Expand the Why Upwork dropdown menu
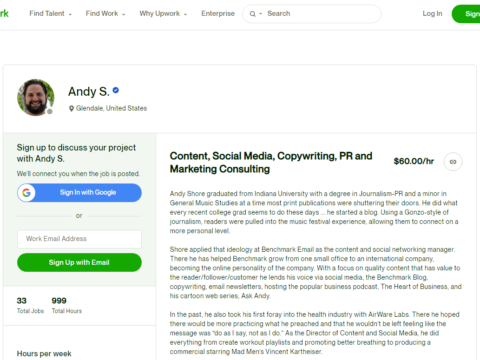480x360 pixels. point(163,14)
